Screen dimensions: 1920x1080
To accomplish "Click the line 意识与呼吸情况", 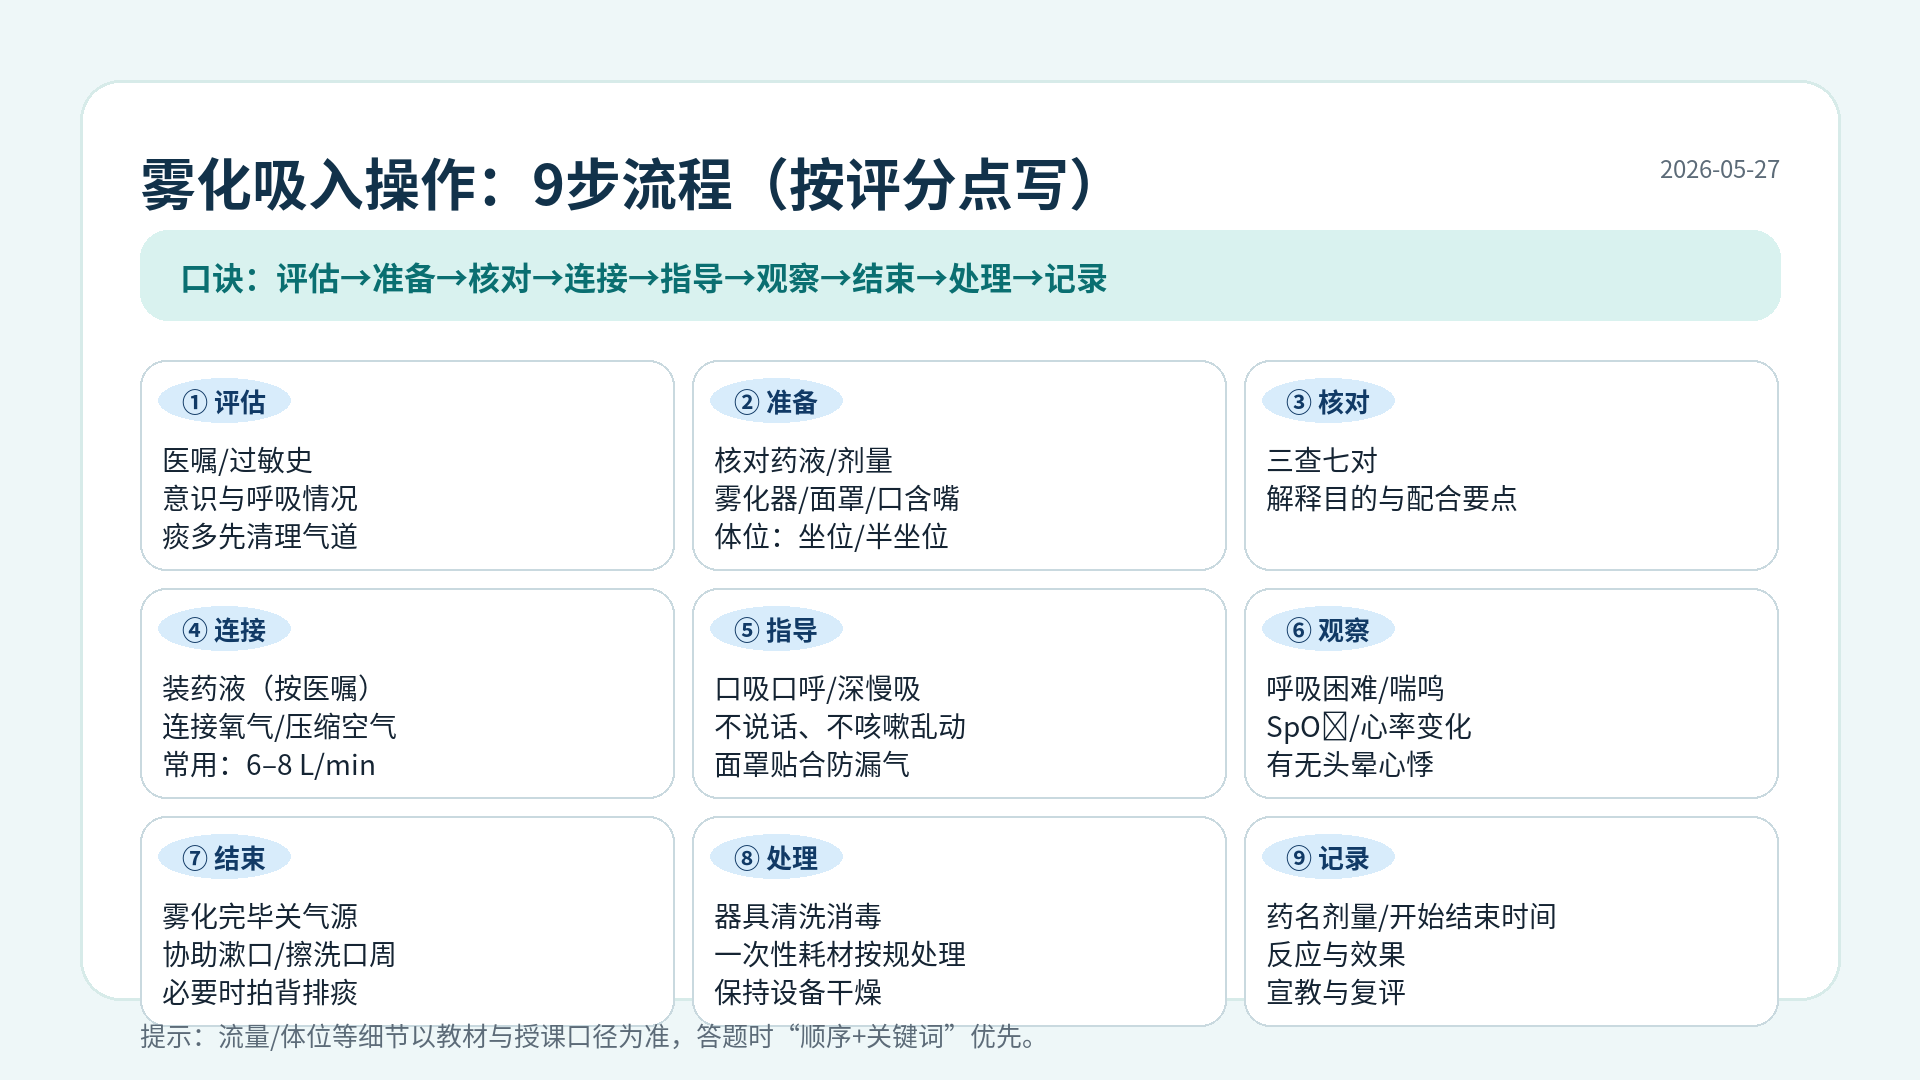I will point(260,498).
